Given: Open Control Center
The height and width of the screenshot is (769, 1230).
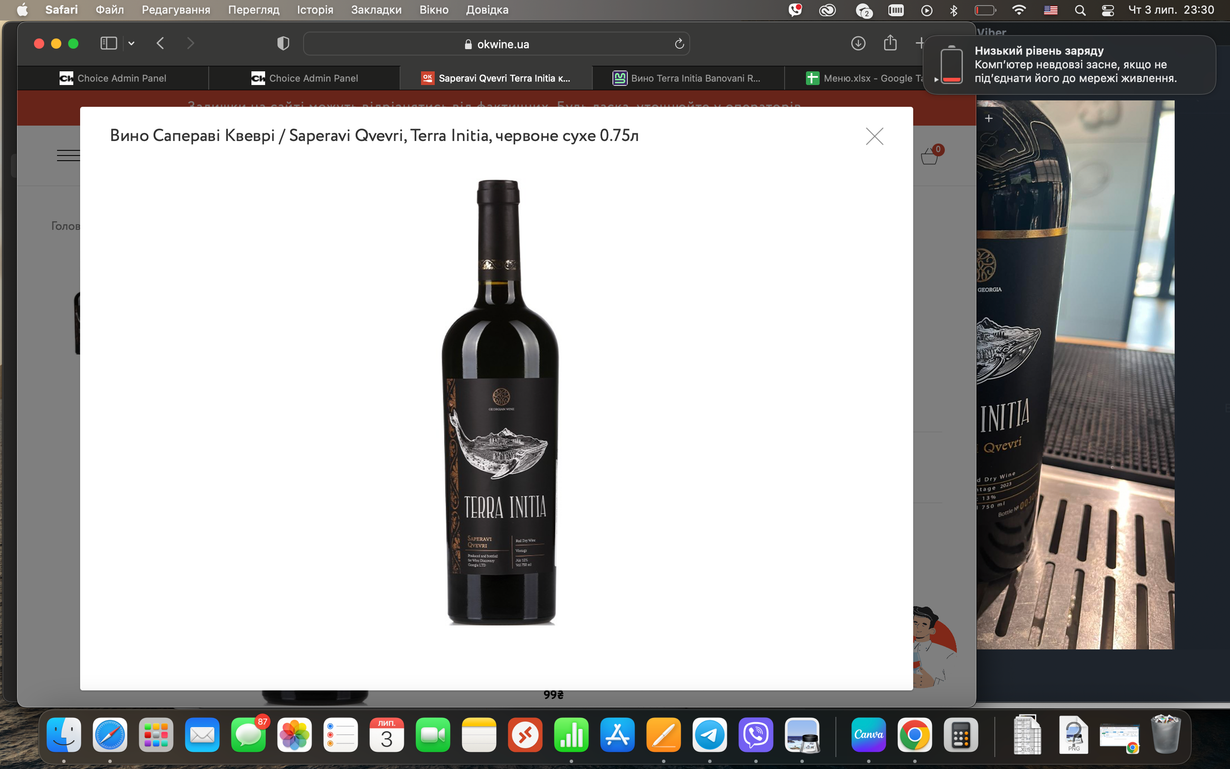Looking at the screenshot, I should pos(1108,10).
